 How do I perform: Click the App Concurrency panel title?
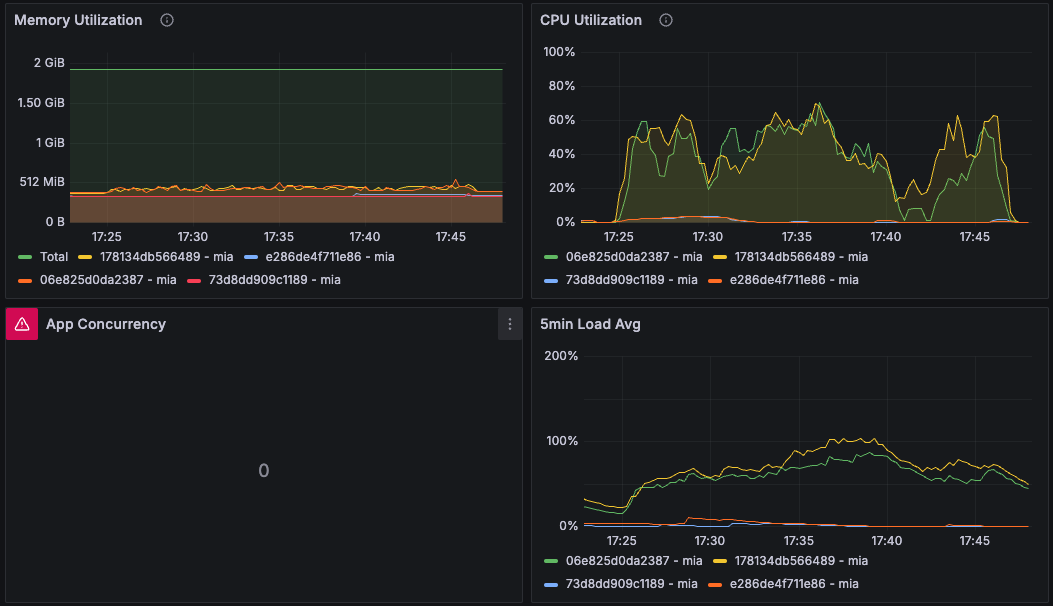pyautogui.click(x=106, y=324)
